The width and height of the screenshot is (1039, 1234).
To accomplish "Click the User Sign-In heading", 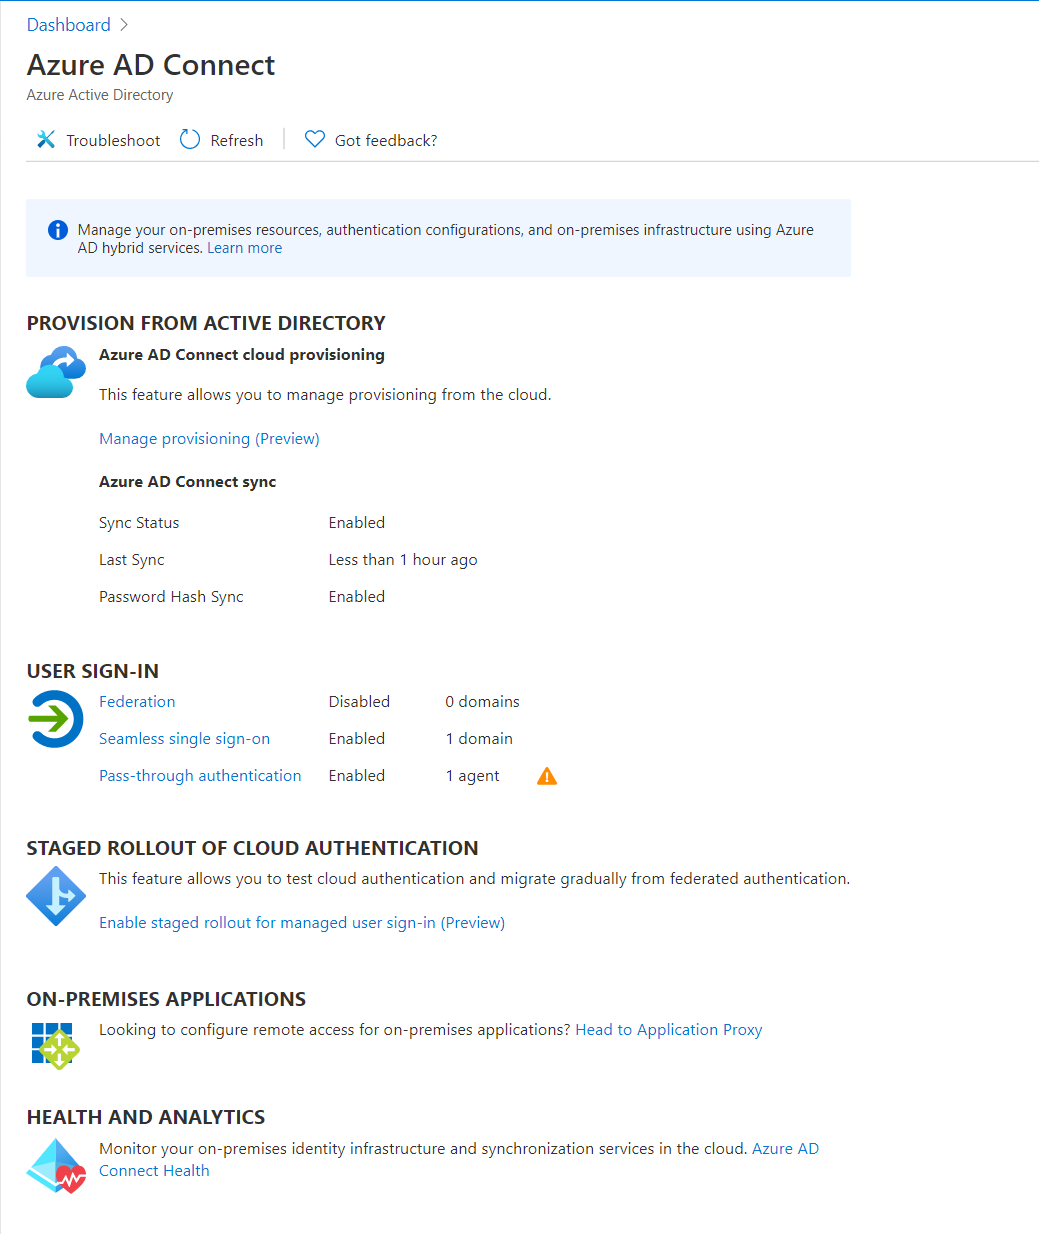I will pos(93,671).
